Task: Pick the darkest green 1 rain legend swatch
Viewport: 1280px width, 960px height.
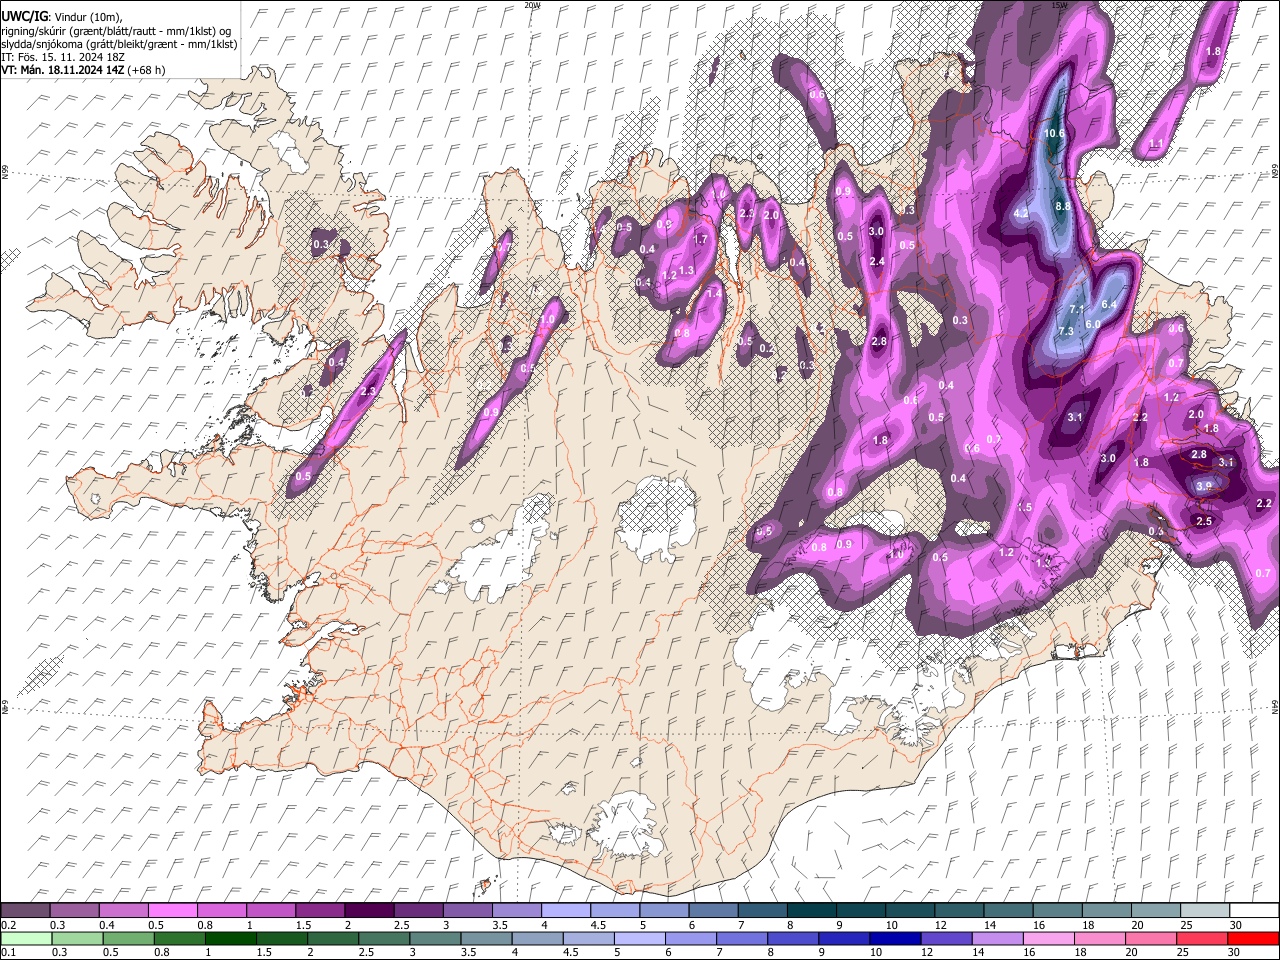Action: coord(231,938)
